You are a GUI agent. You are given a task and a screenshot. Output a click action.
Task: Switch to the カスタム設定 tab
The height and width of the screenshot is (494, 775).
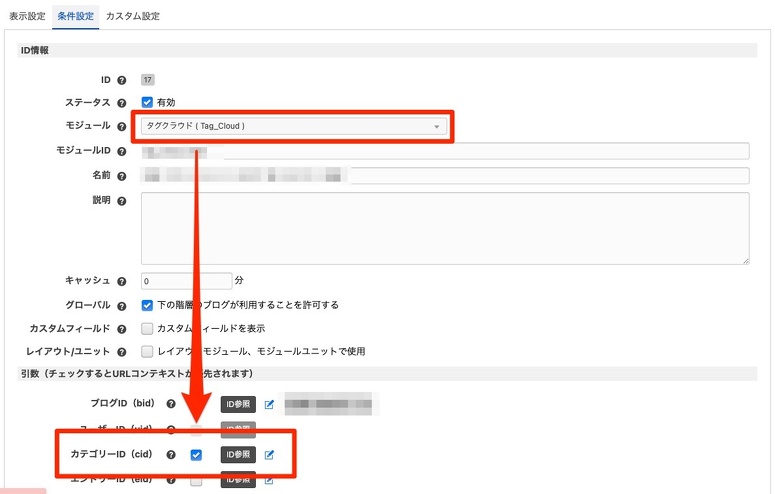point(132,16)
